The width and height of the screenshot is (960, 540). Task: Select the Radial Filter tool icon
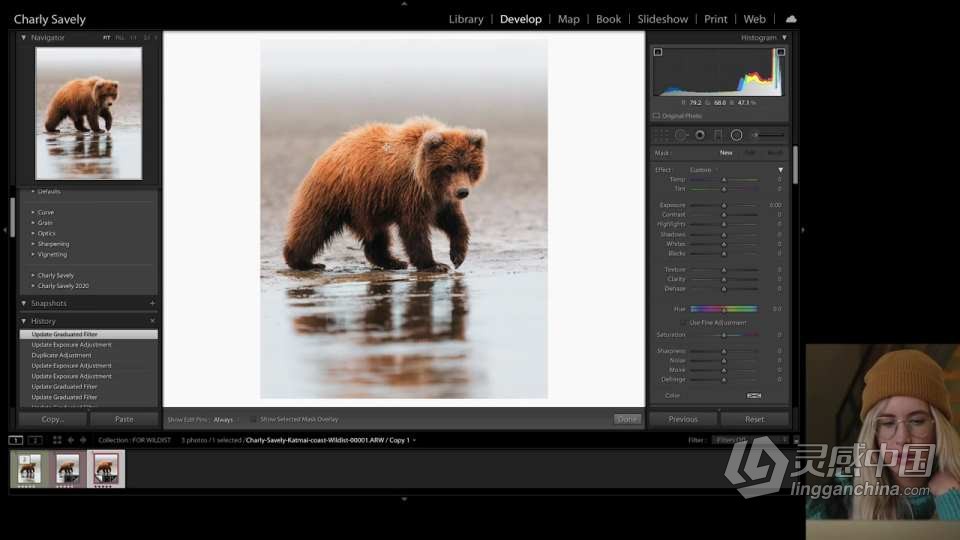click(x=737, y=135)
